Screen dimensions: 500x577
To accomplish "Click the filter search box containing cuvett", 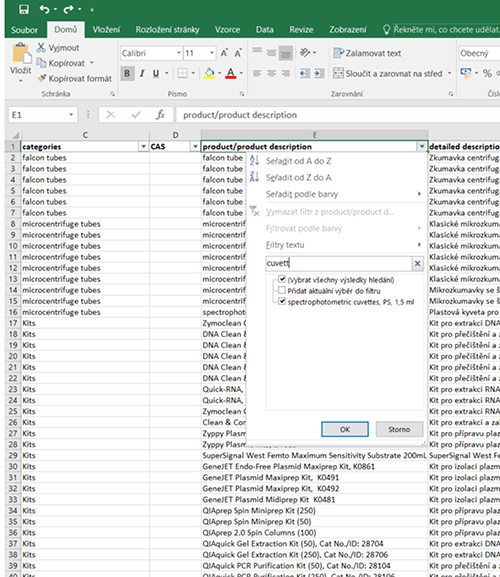I will 338,263.
